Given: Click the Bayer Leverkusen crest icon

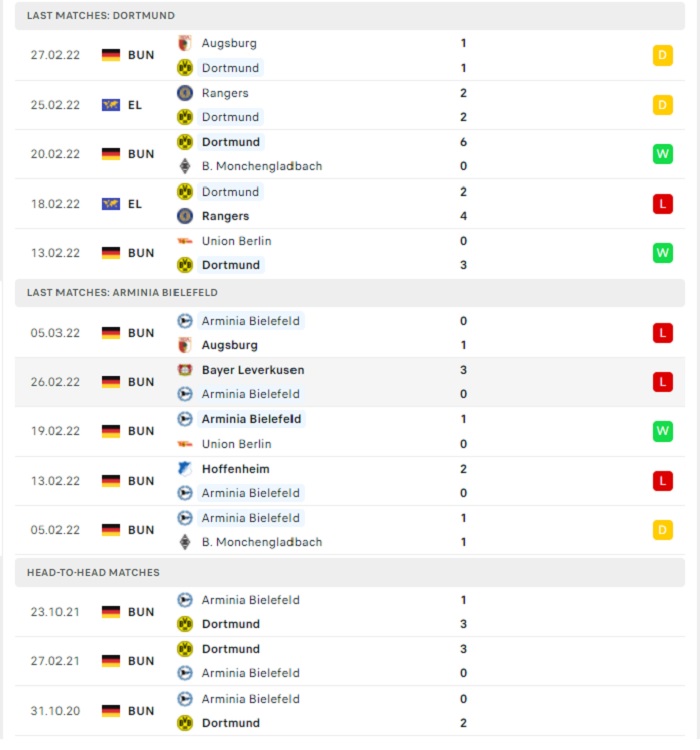Looking at the screenshot, I should point(185,370).
